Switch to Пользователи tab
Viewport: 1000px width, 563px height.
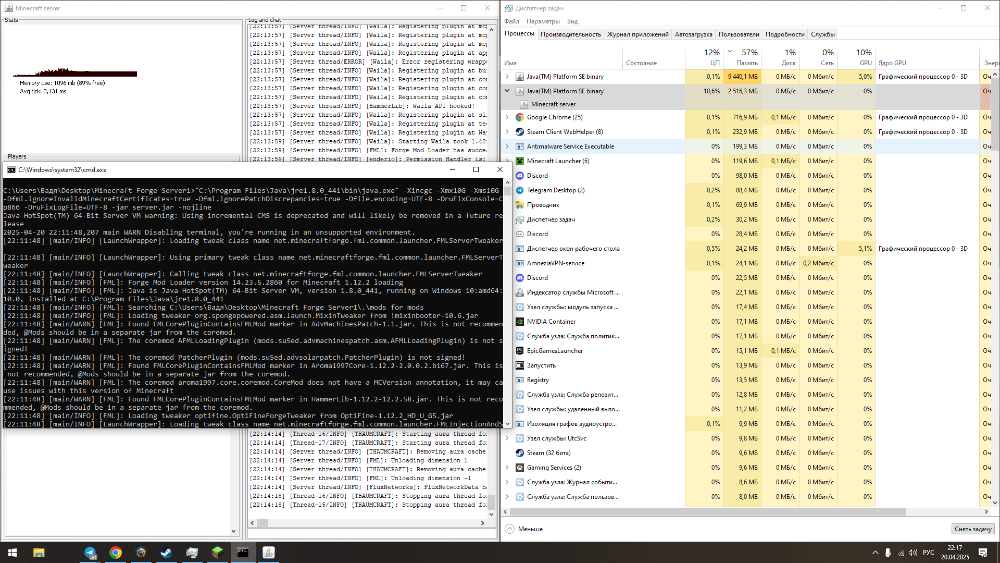(739, 34)
